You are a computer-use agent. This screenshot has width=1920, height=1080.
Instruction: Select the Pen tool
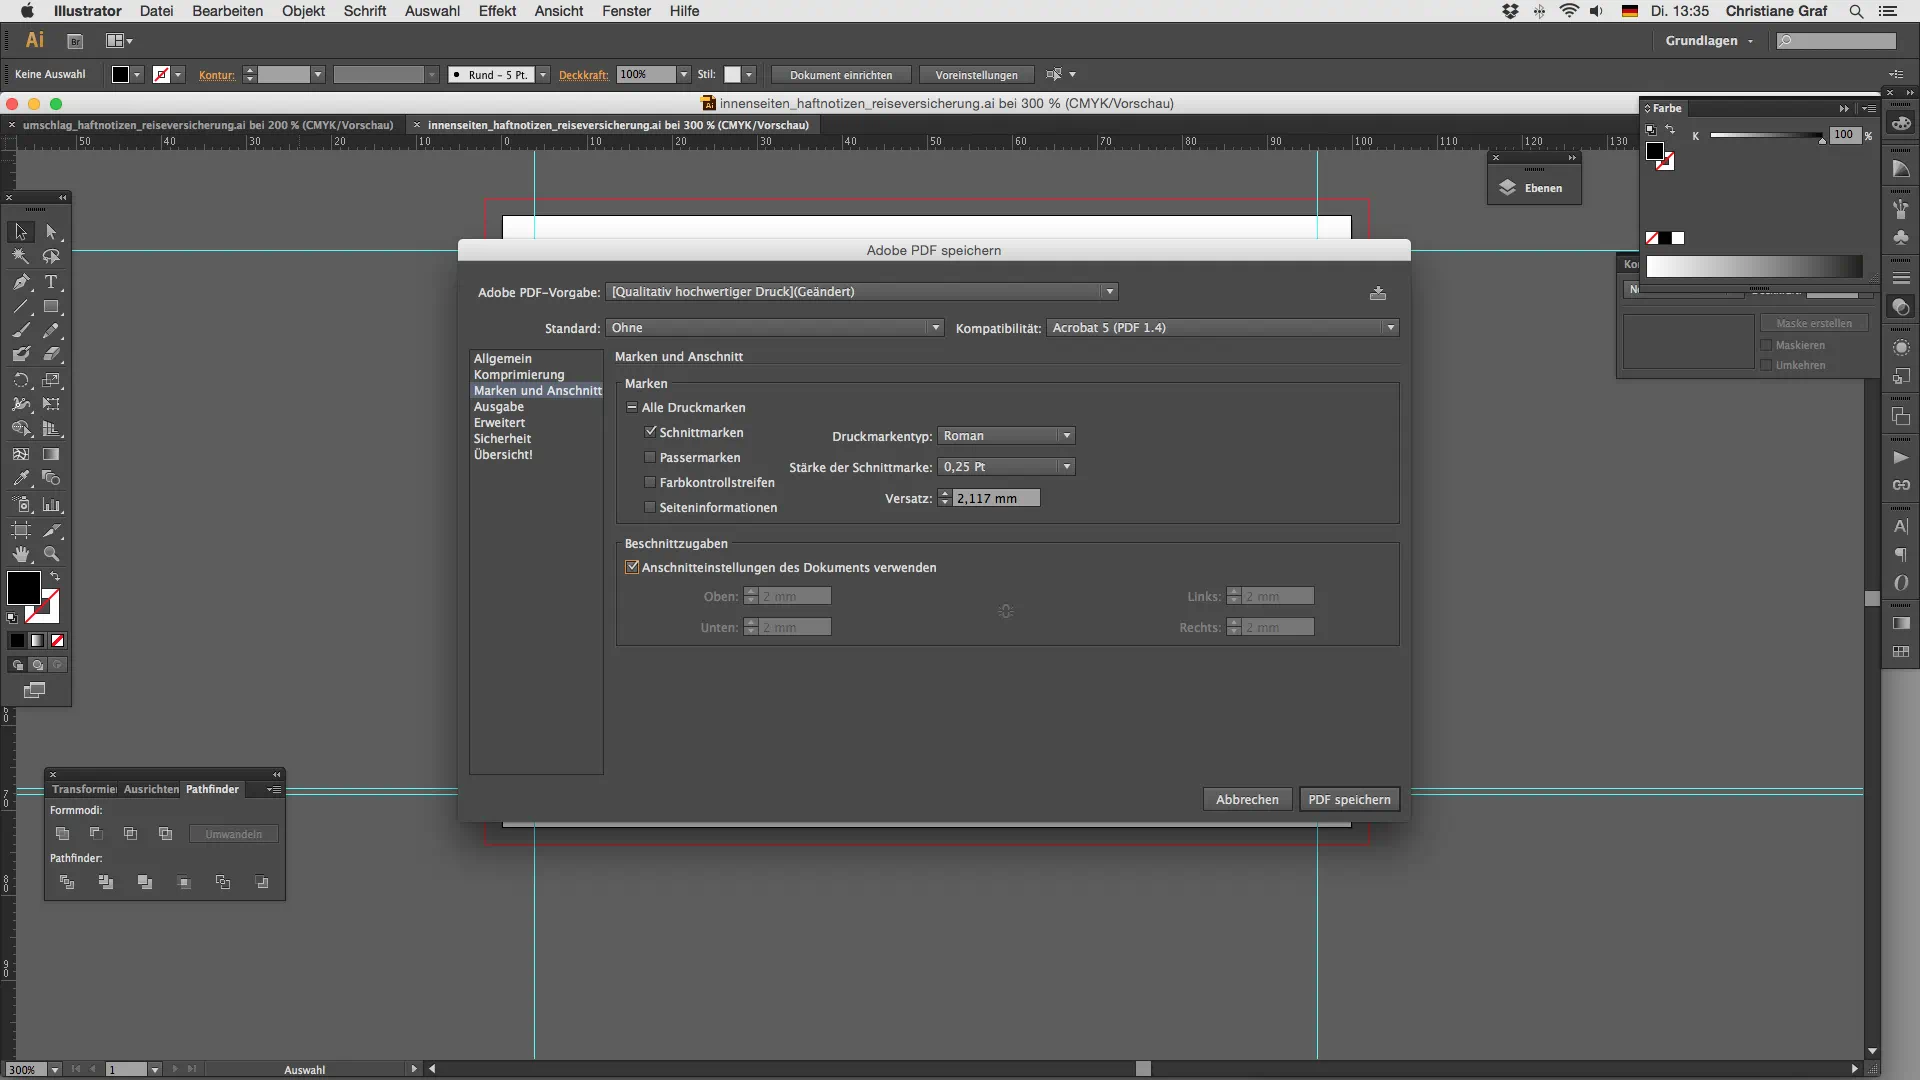[21, 282]
